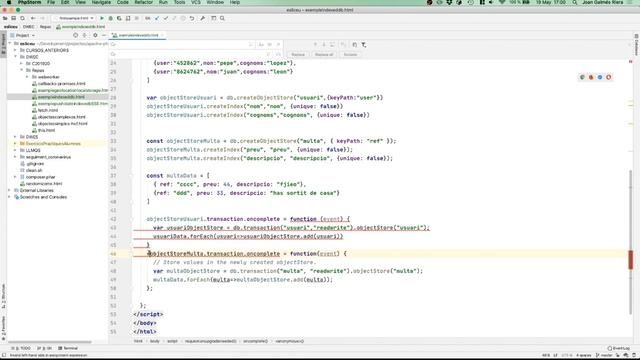Open page in Safari browser icon

tap(600, 77)
